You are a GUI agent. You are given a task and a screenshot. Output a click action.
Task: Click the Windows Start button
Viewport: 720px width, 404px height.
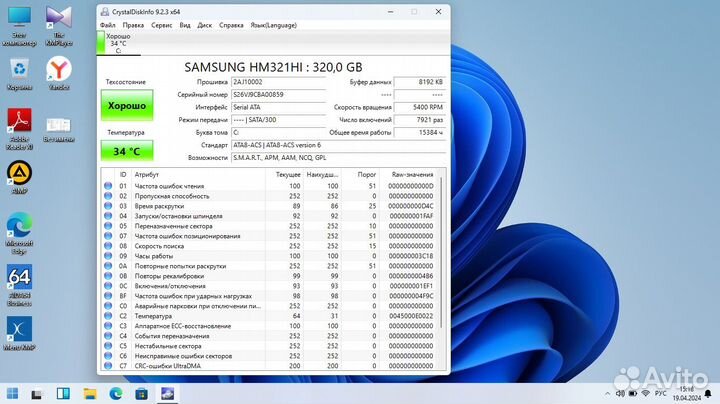point(12,393)
